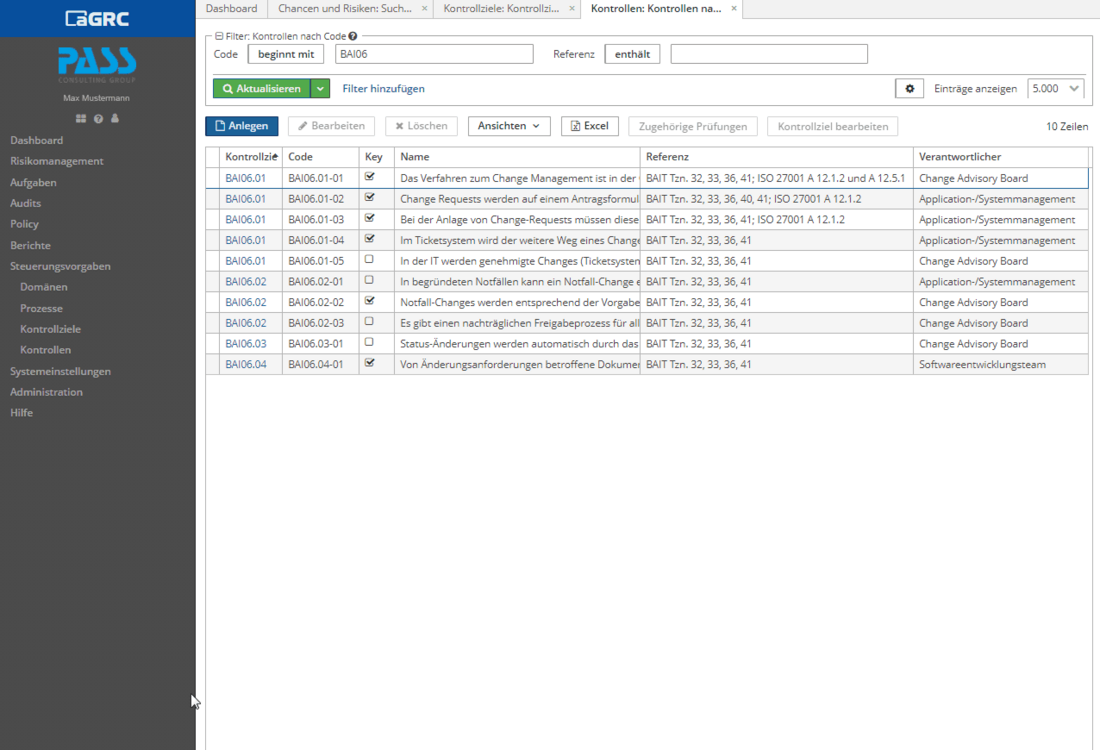Export the table with the Excel button
This screenshot has width=1100, height=750.
[x=589, y=126]
